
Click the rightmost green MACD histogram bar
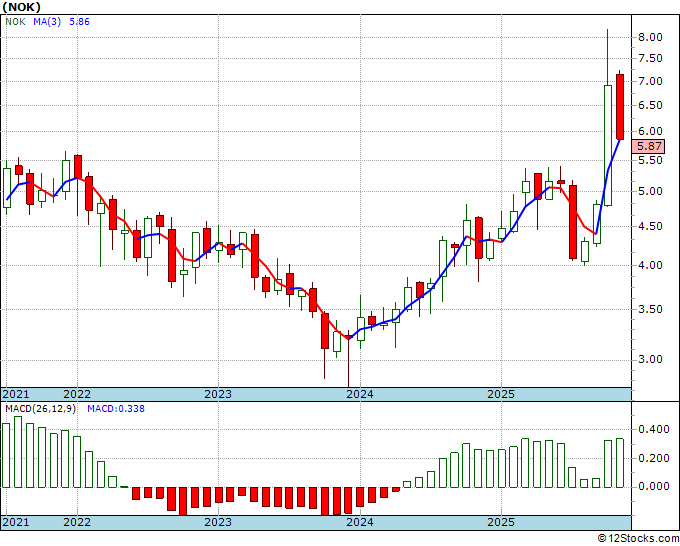(620, 463)
